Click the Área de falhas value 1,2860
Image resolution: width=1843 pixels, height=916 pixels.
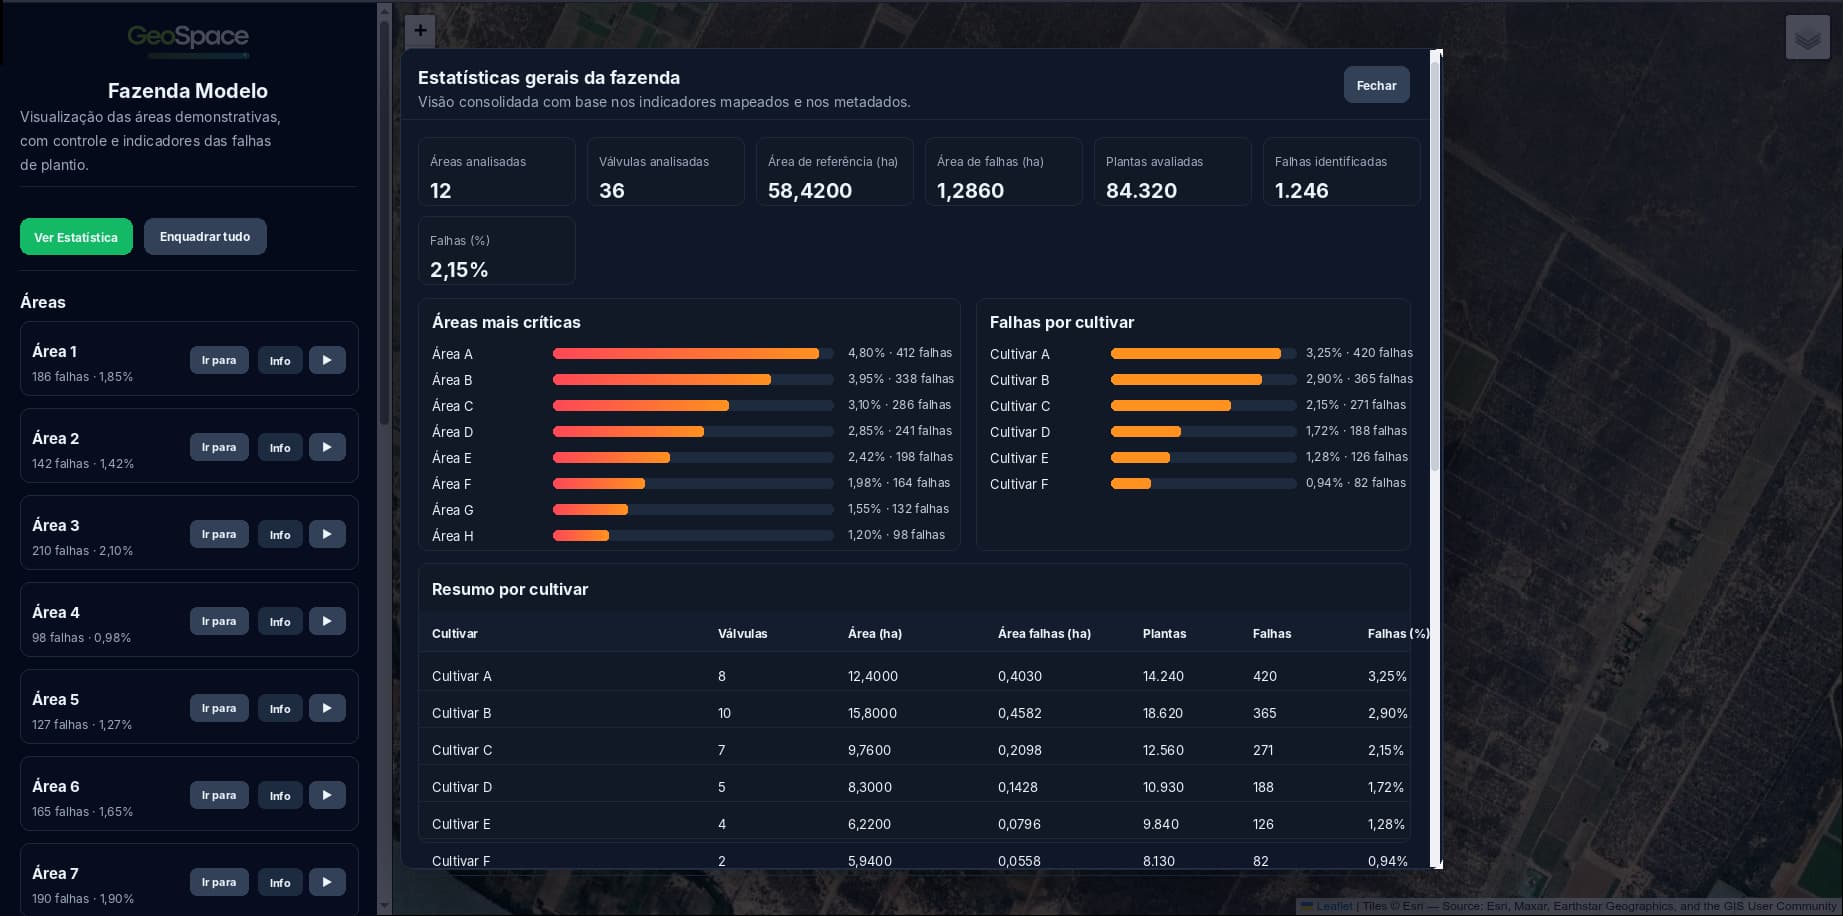click(x=970, y=191)
